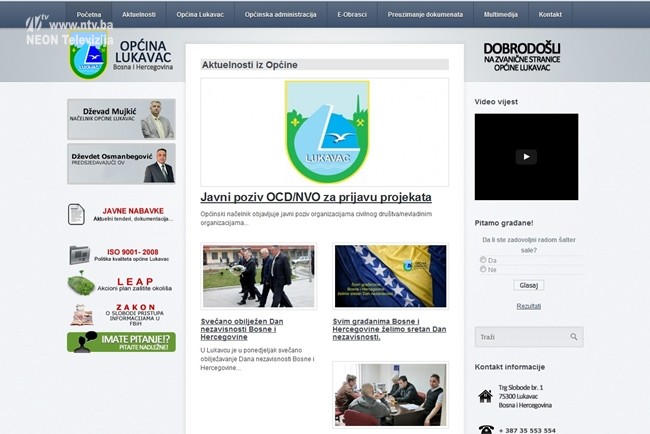Open LEAP environmental action plan banner
Image resolution: width=650 pixels, height=434 pixels.
pyautogui.click(x=121, y=285)
